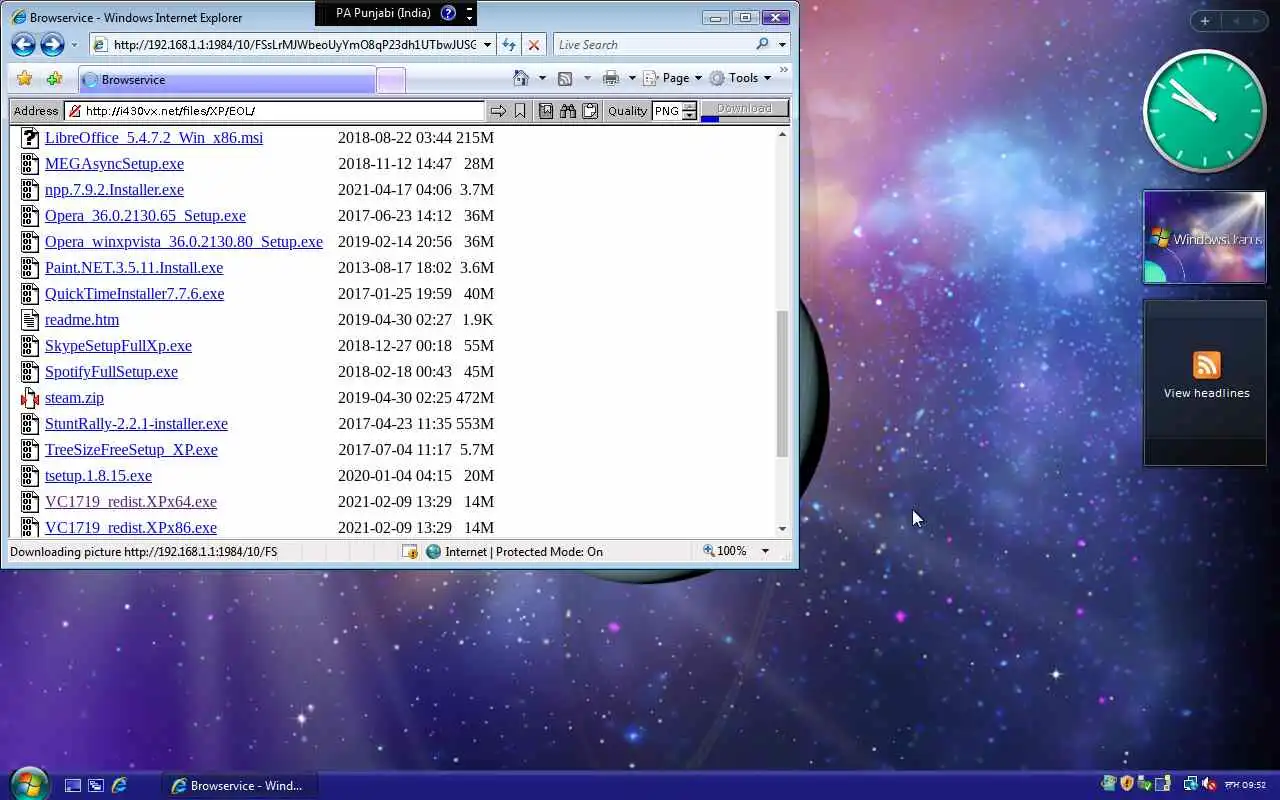Refresh the page in Internet Explorer

tap(509, 44)
